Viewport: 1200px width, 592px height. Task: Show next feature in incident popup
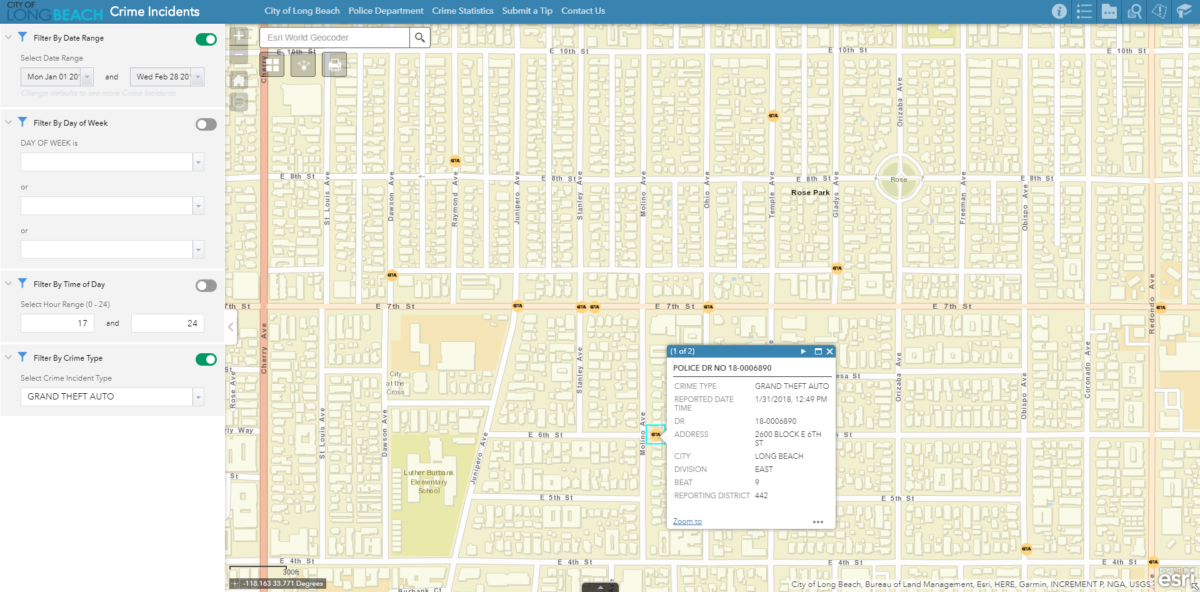803,352
